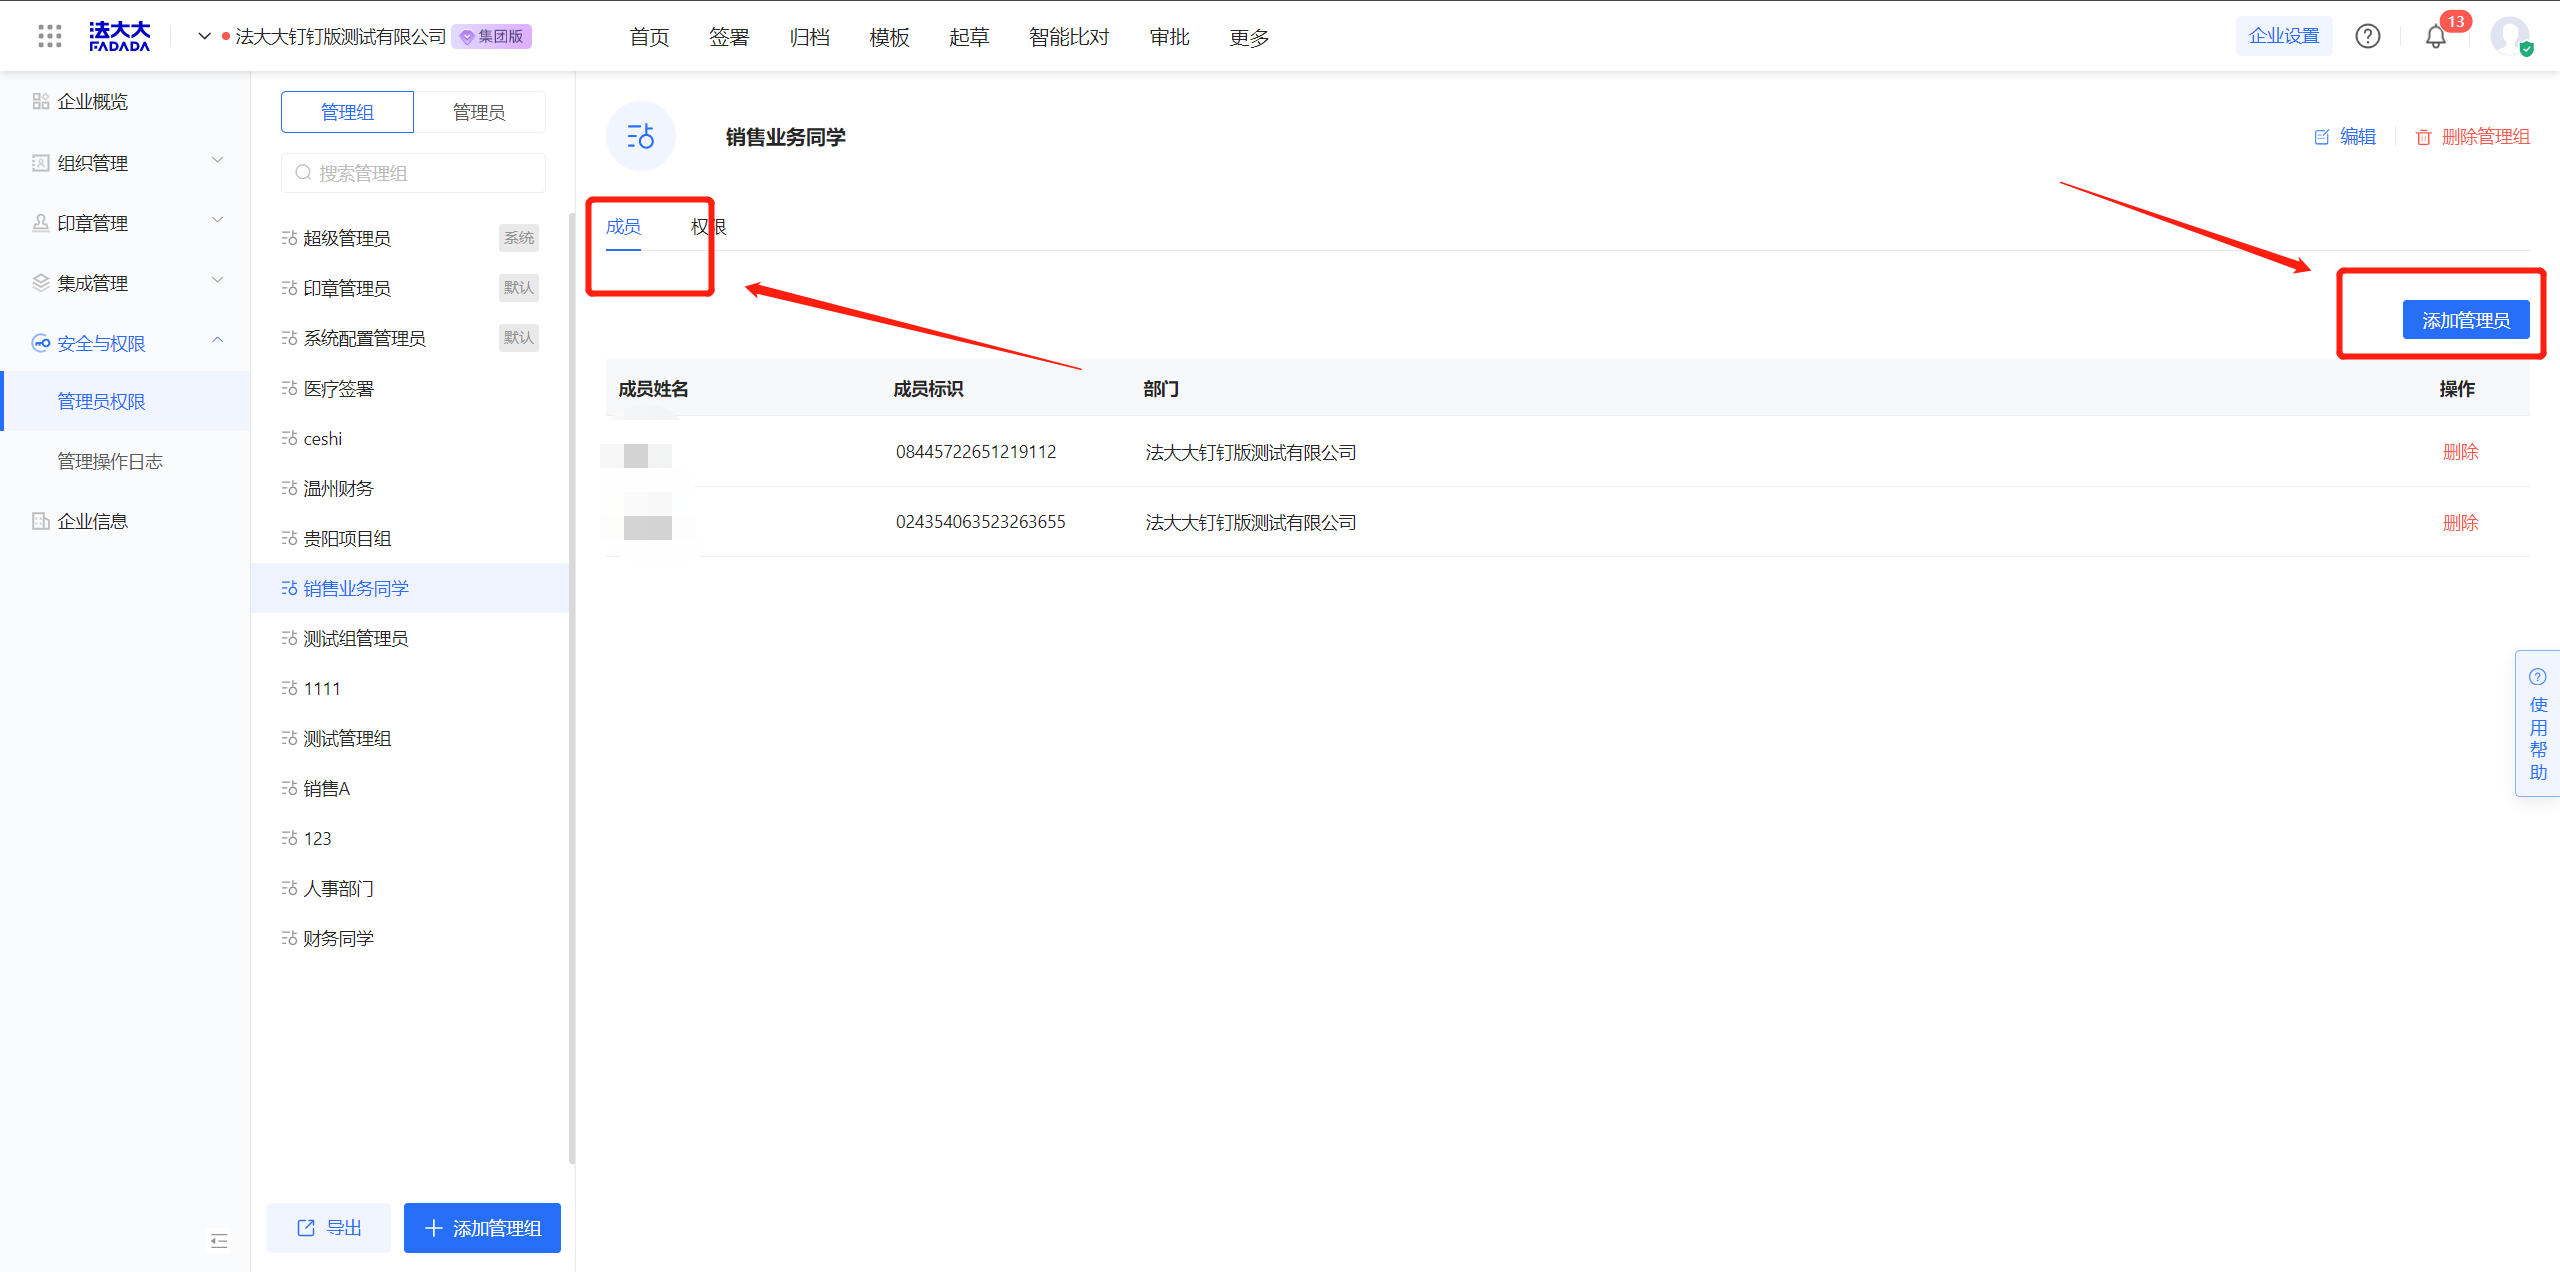Click the edit pencil icon

point(2322,137)
